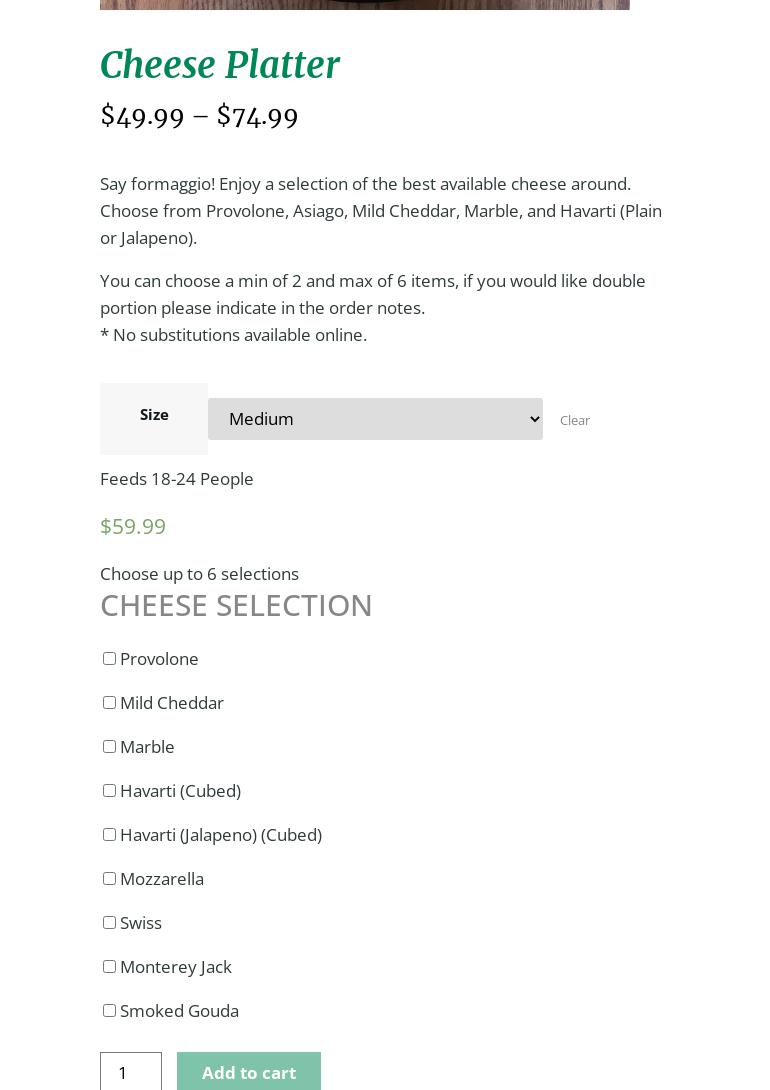
Task: Click the Cheese Platter product image
Action: point(365,4)
